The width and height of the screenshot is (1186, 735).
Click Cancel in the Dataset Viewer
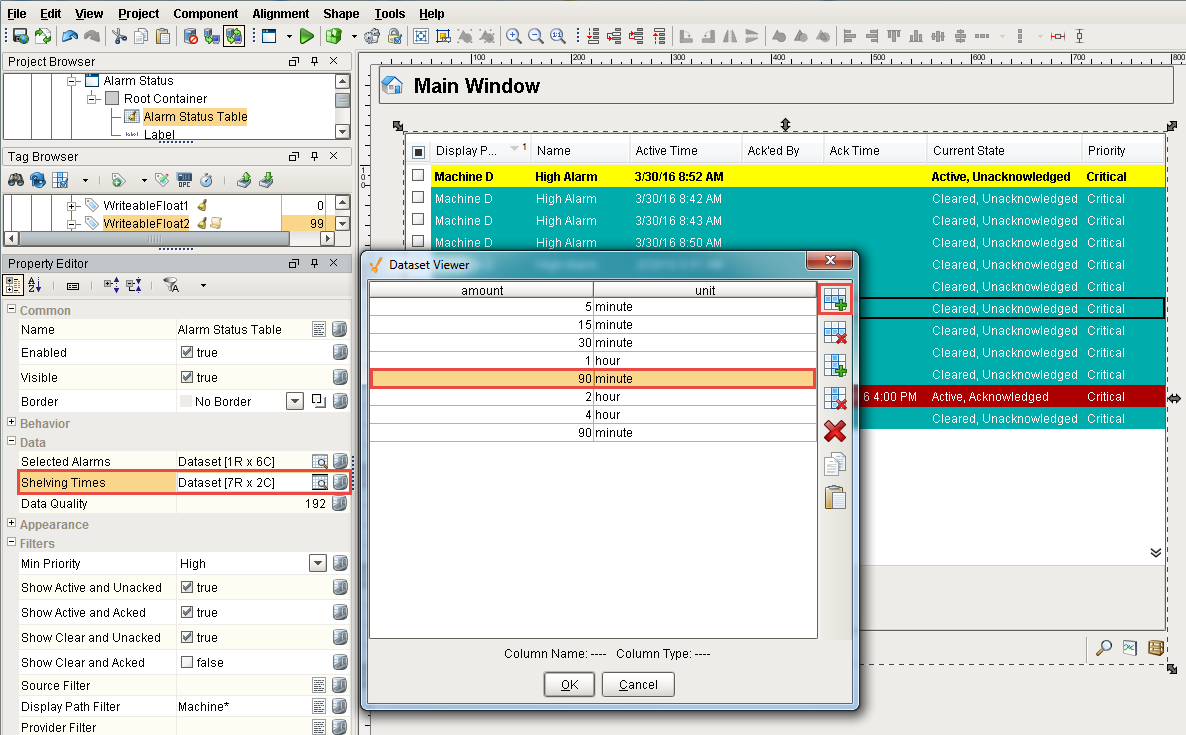click(638, 685)
